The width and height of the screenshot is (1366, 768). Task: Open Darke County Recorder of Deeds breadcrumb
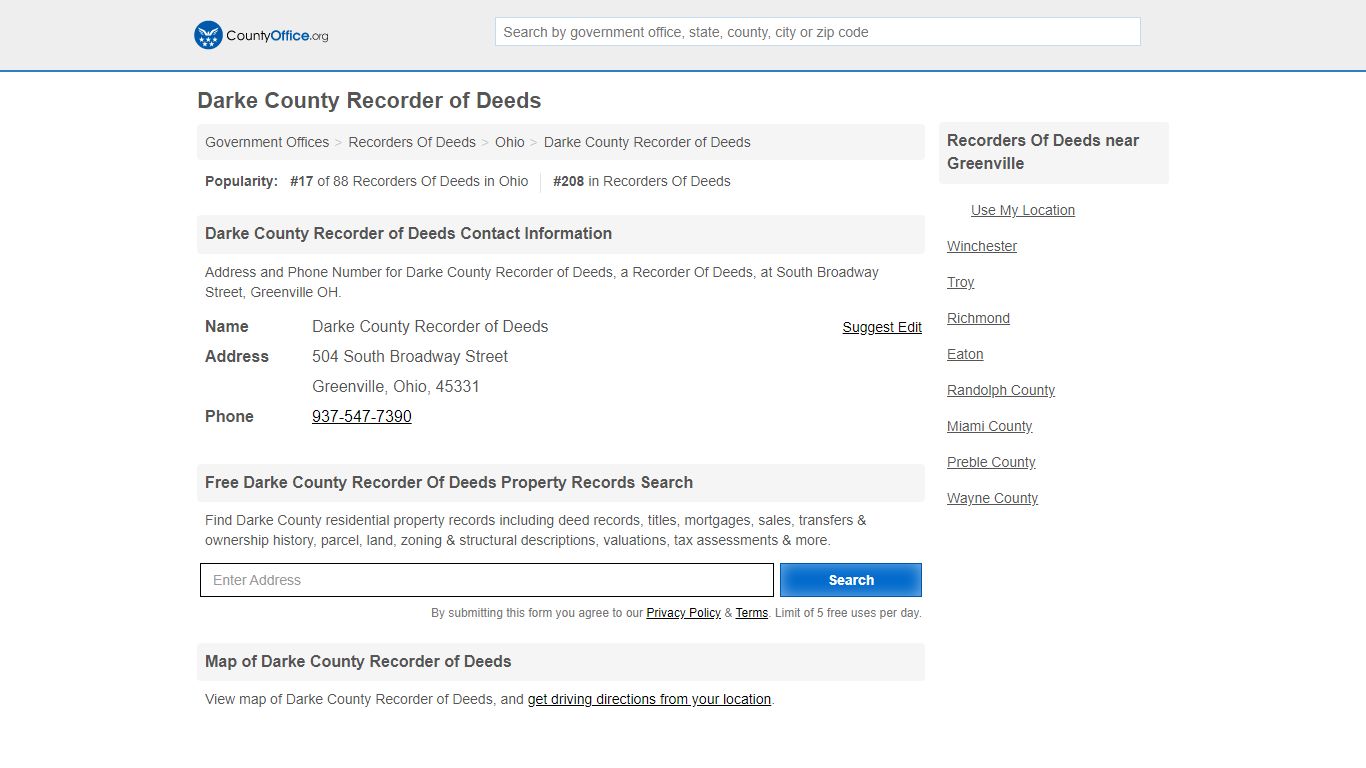point(647,142)
